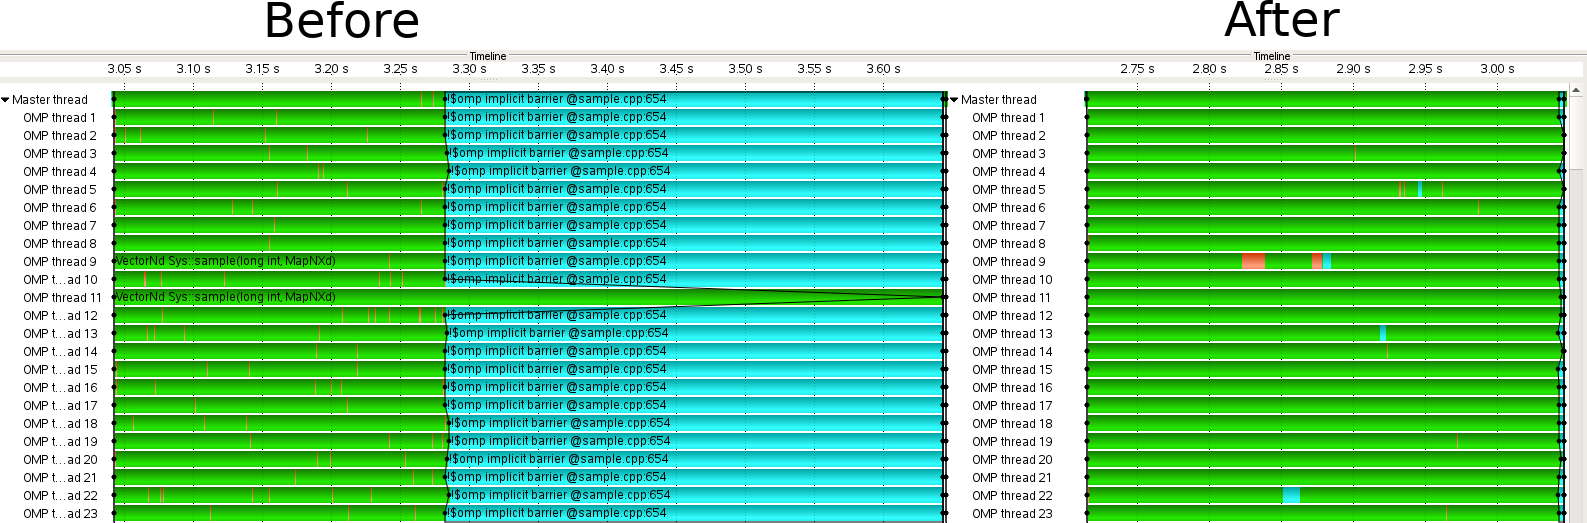
Task: Collapse the Master thread tree in After panel
Action: click(x=954, y=100)
